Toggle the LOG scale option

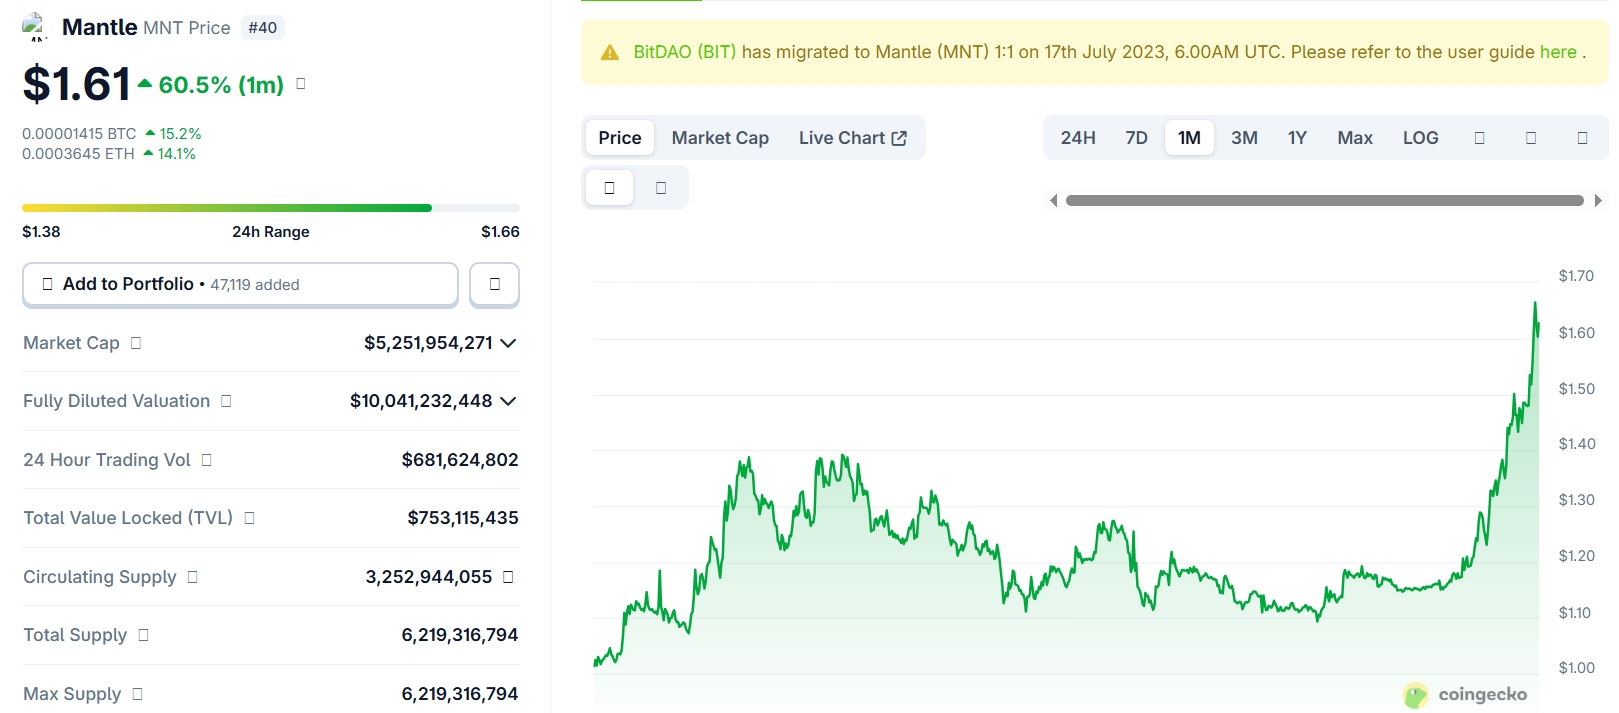pyautogui.click(x=1420, y=138)
